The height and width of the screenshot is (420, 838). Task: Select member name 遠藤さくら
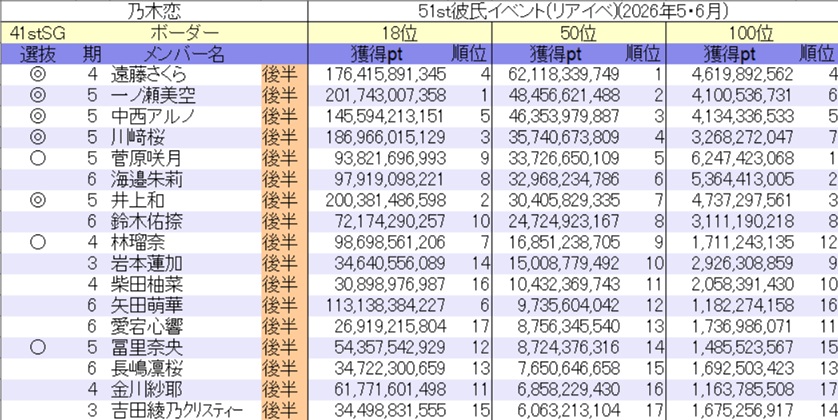(x=149, y=74)
